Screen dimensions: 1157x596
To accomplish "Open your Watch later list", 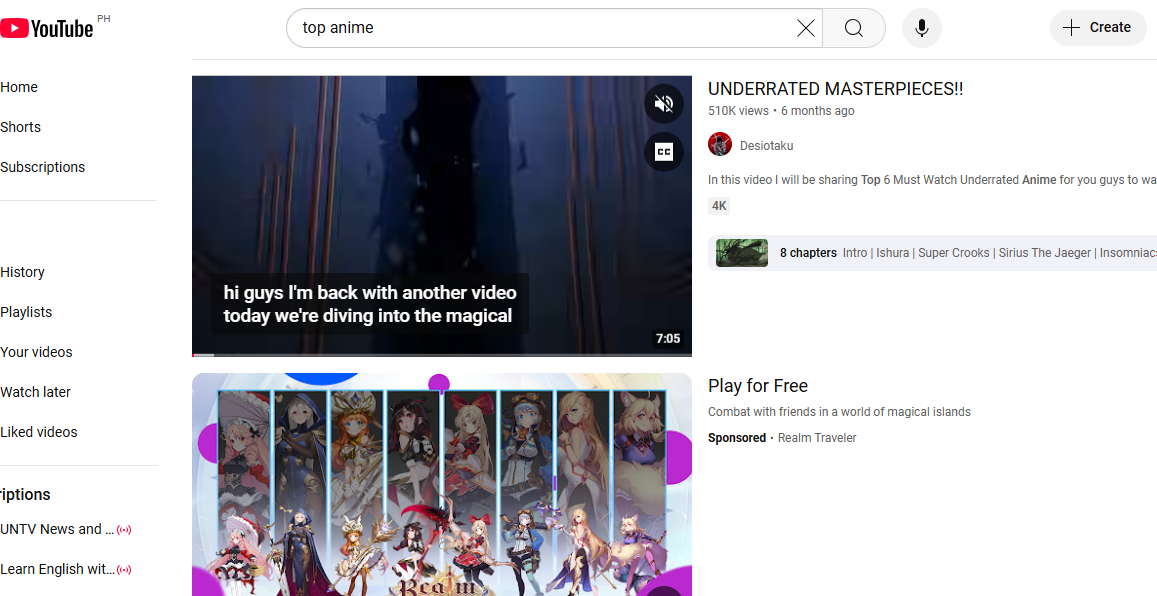I will [35, 392].
